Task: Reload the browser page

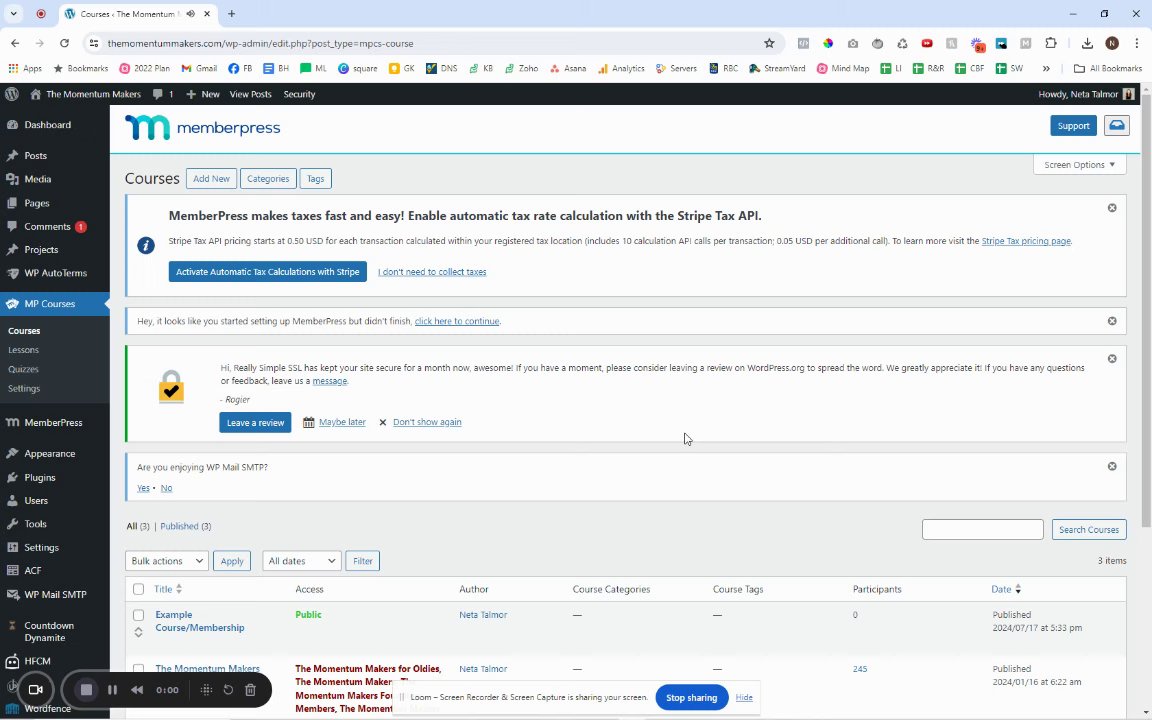Action: click(64, 43)
